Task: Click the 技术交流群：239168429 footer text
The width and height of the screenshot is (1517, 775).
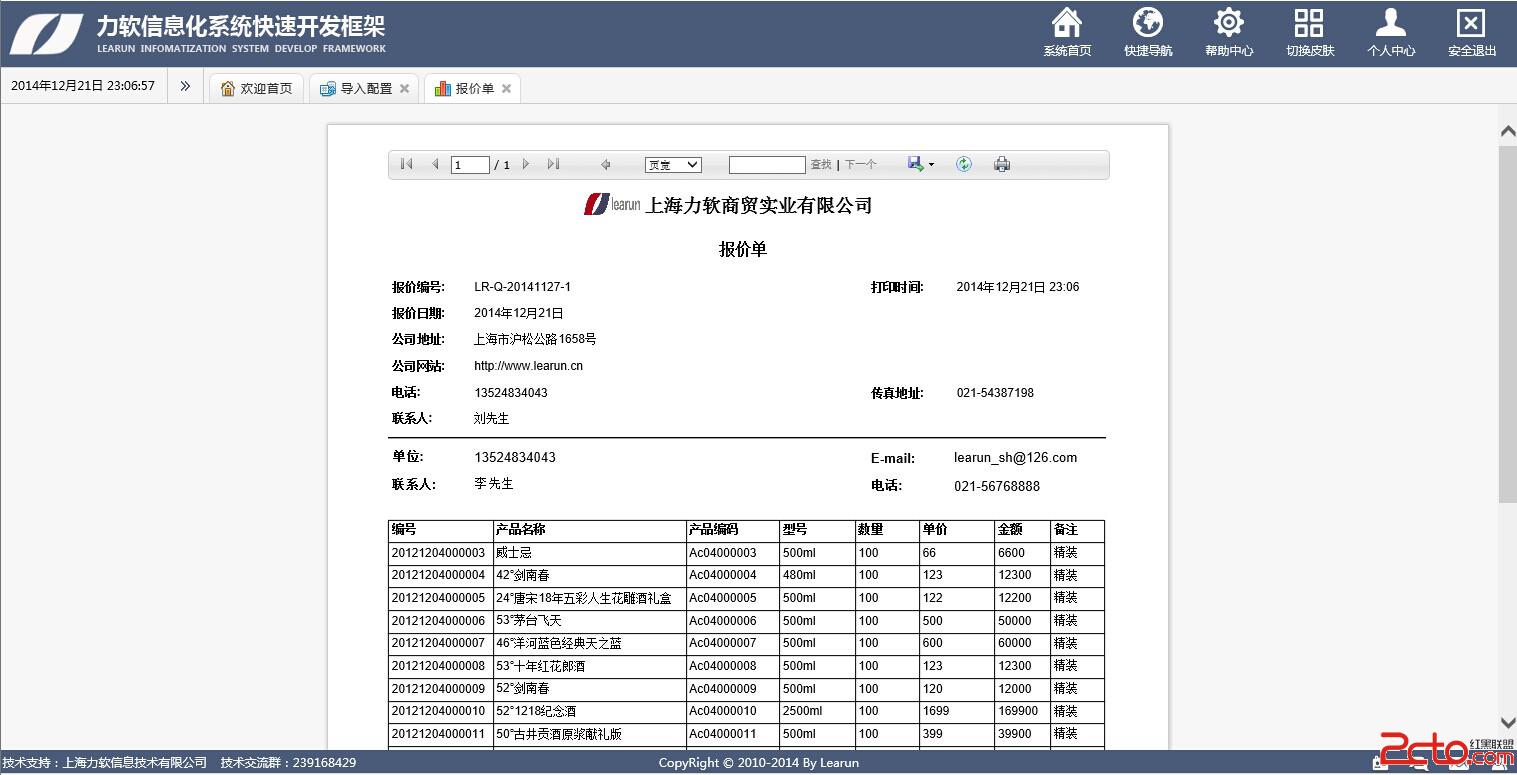Action: tap(288, 763)
